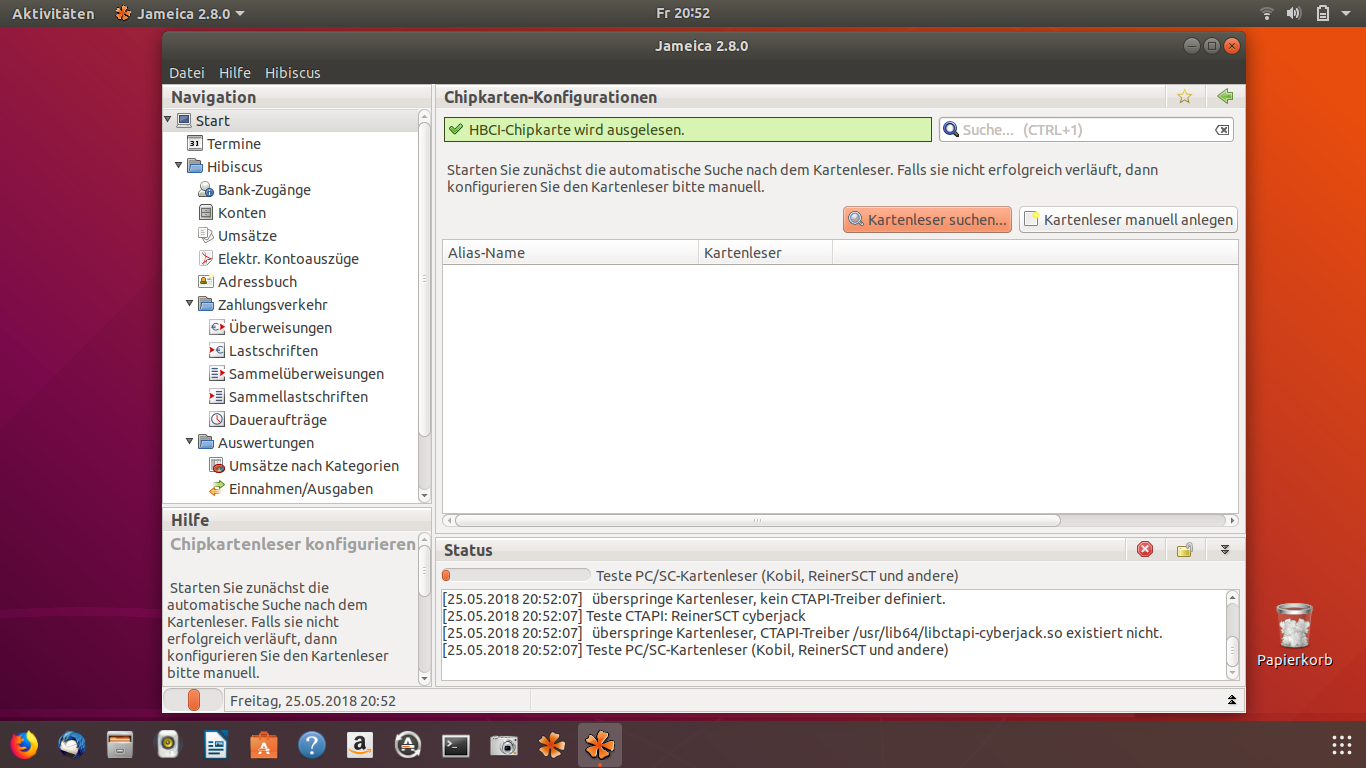Open Rhythmbox speaker icon in the dock
Image resolution: width=1366 pixels, height=768 pixels.
[168, 745]
